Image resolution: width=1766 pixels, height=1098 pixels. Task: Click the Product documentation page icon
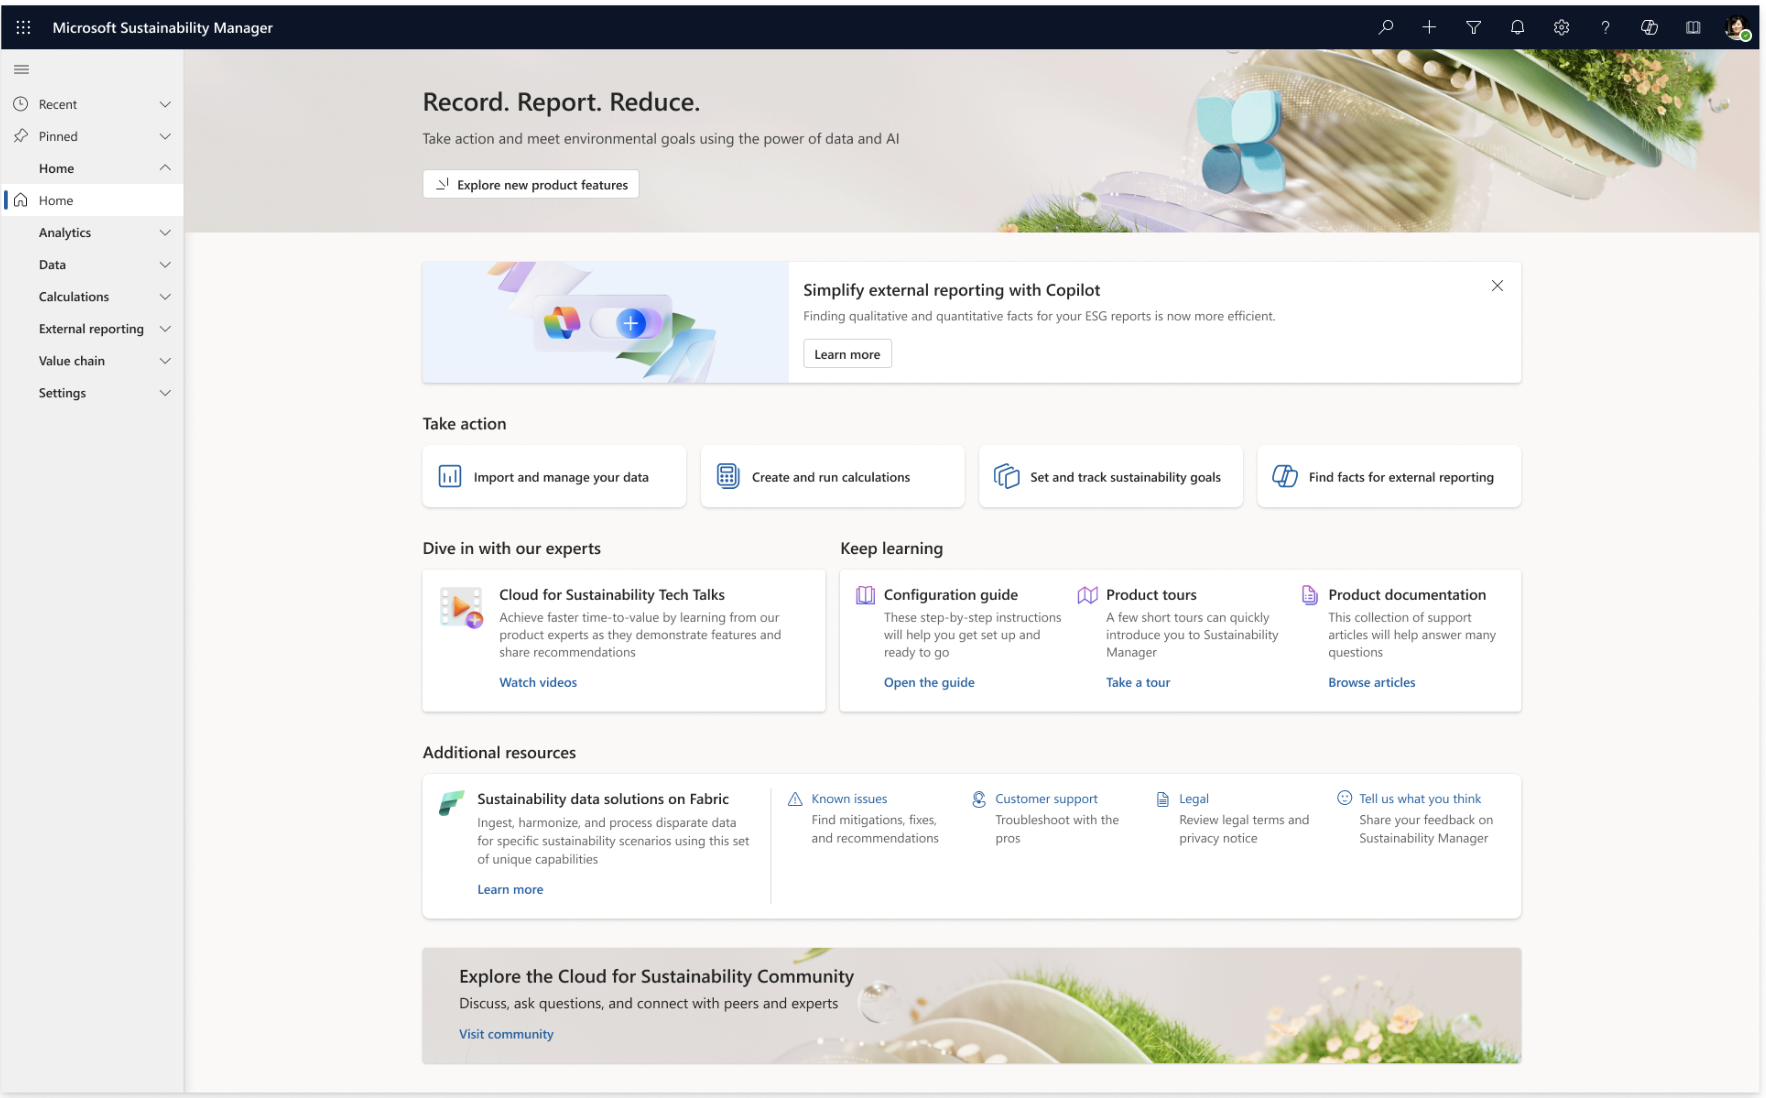pos(1309,595)
